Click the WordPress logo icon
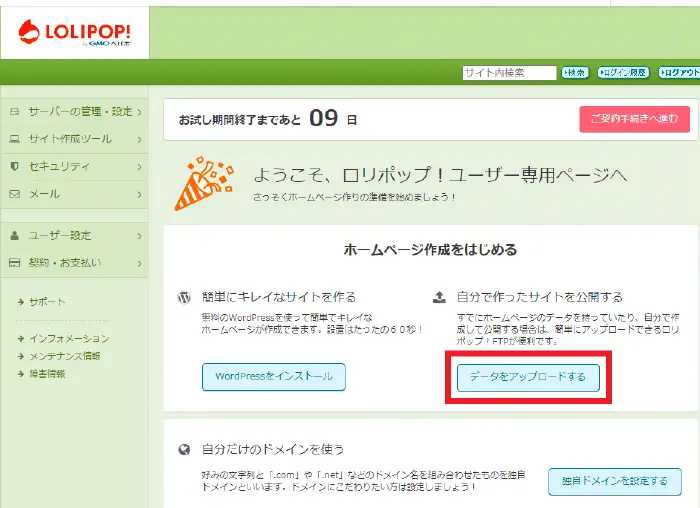 184,297
